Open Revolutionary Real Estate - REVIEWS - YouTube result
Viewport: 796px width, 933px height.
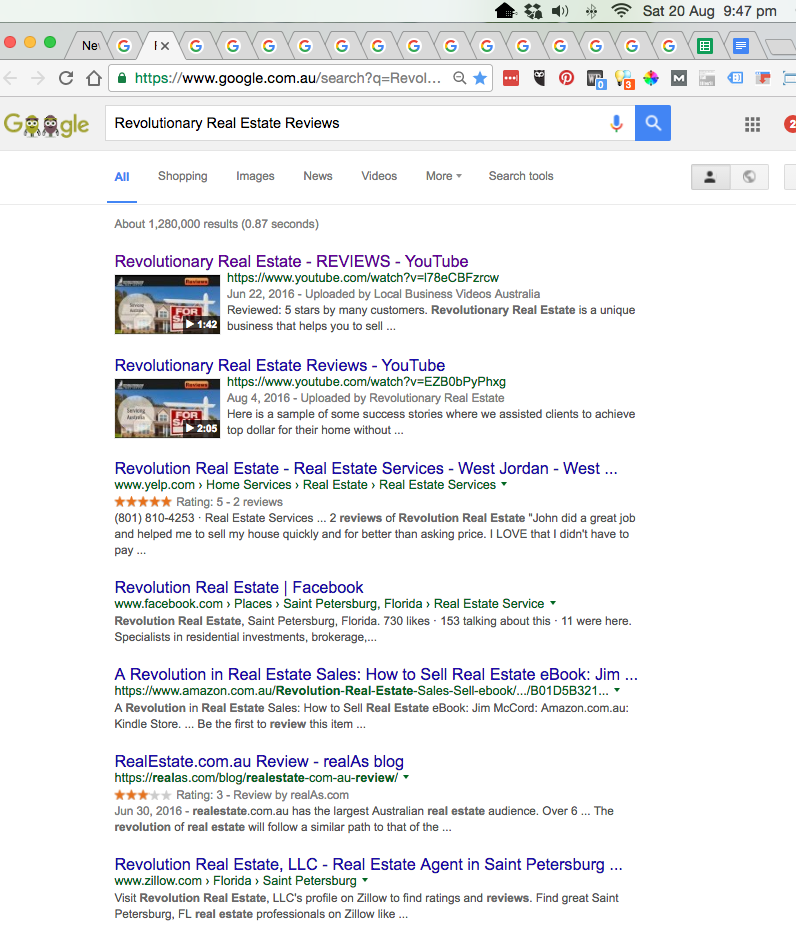coord(292,261)
